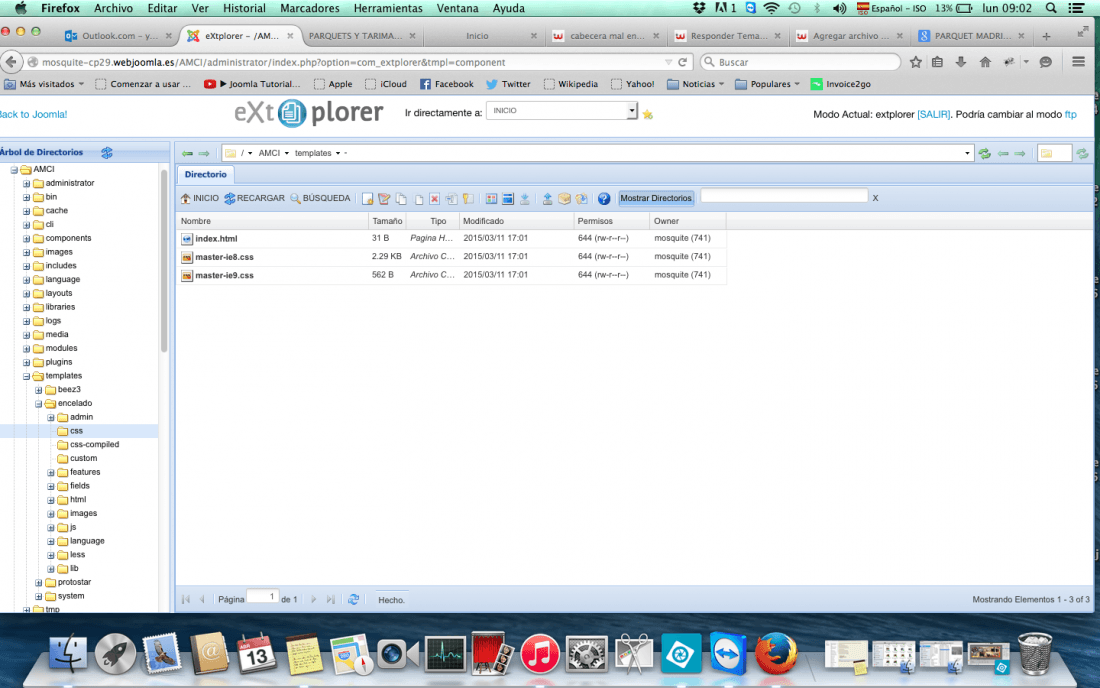This screenshot has width=1100, height=688.
Task: Click the green refresh icon right of path bar
Action: click(x=985, y=154)
